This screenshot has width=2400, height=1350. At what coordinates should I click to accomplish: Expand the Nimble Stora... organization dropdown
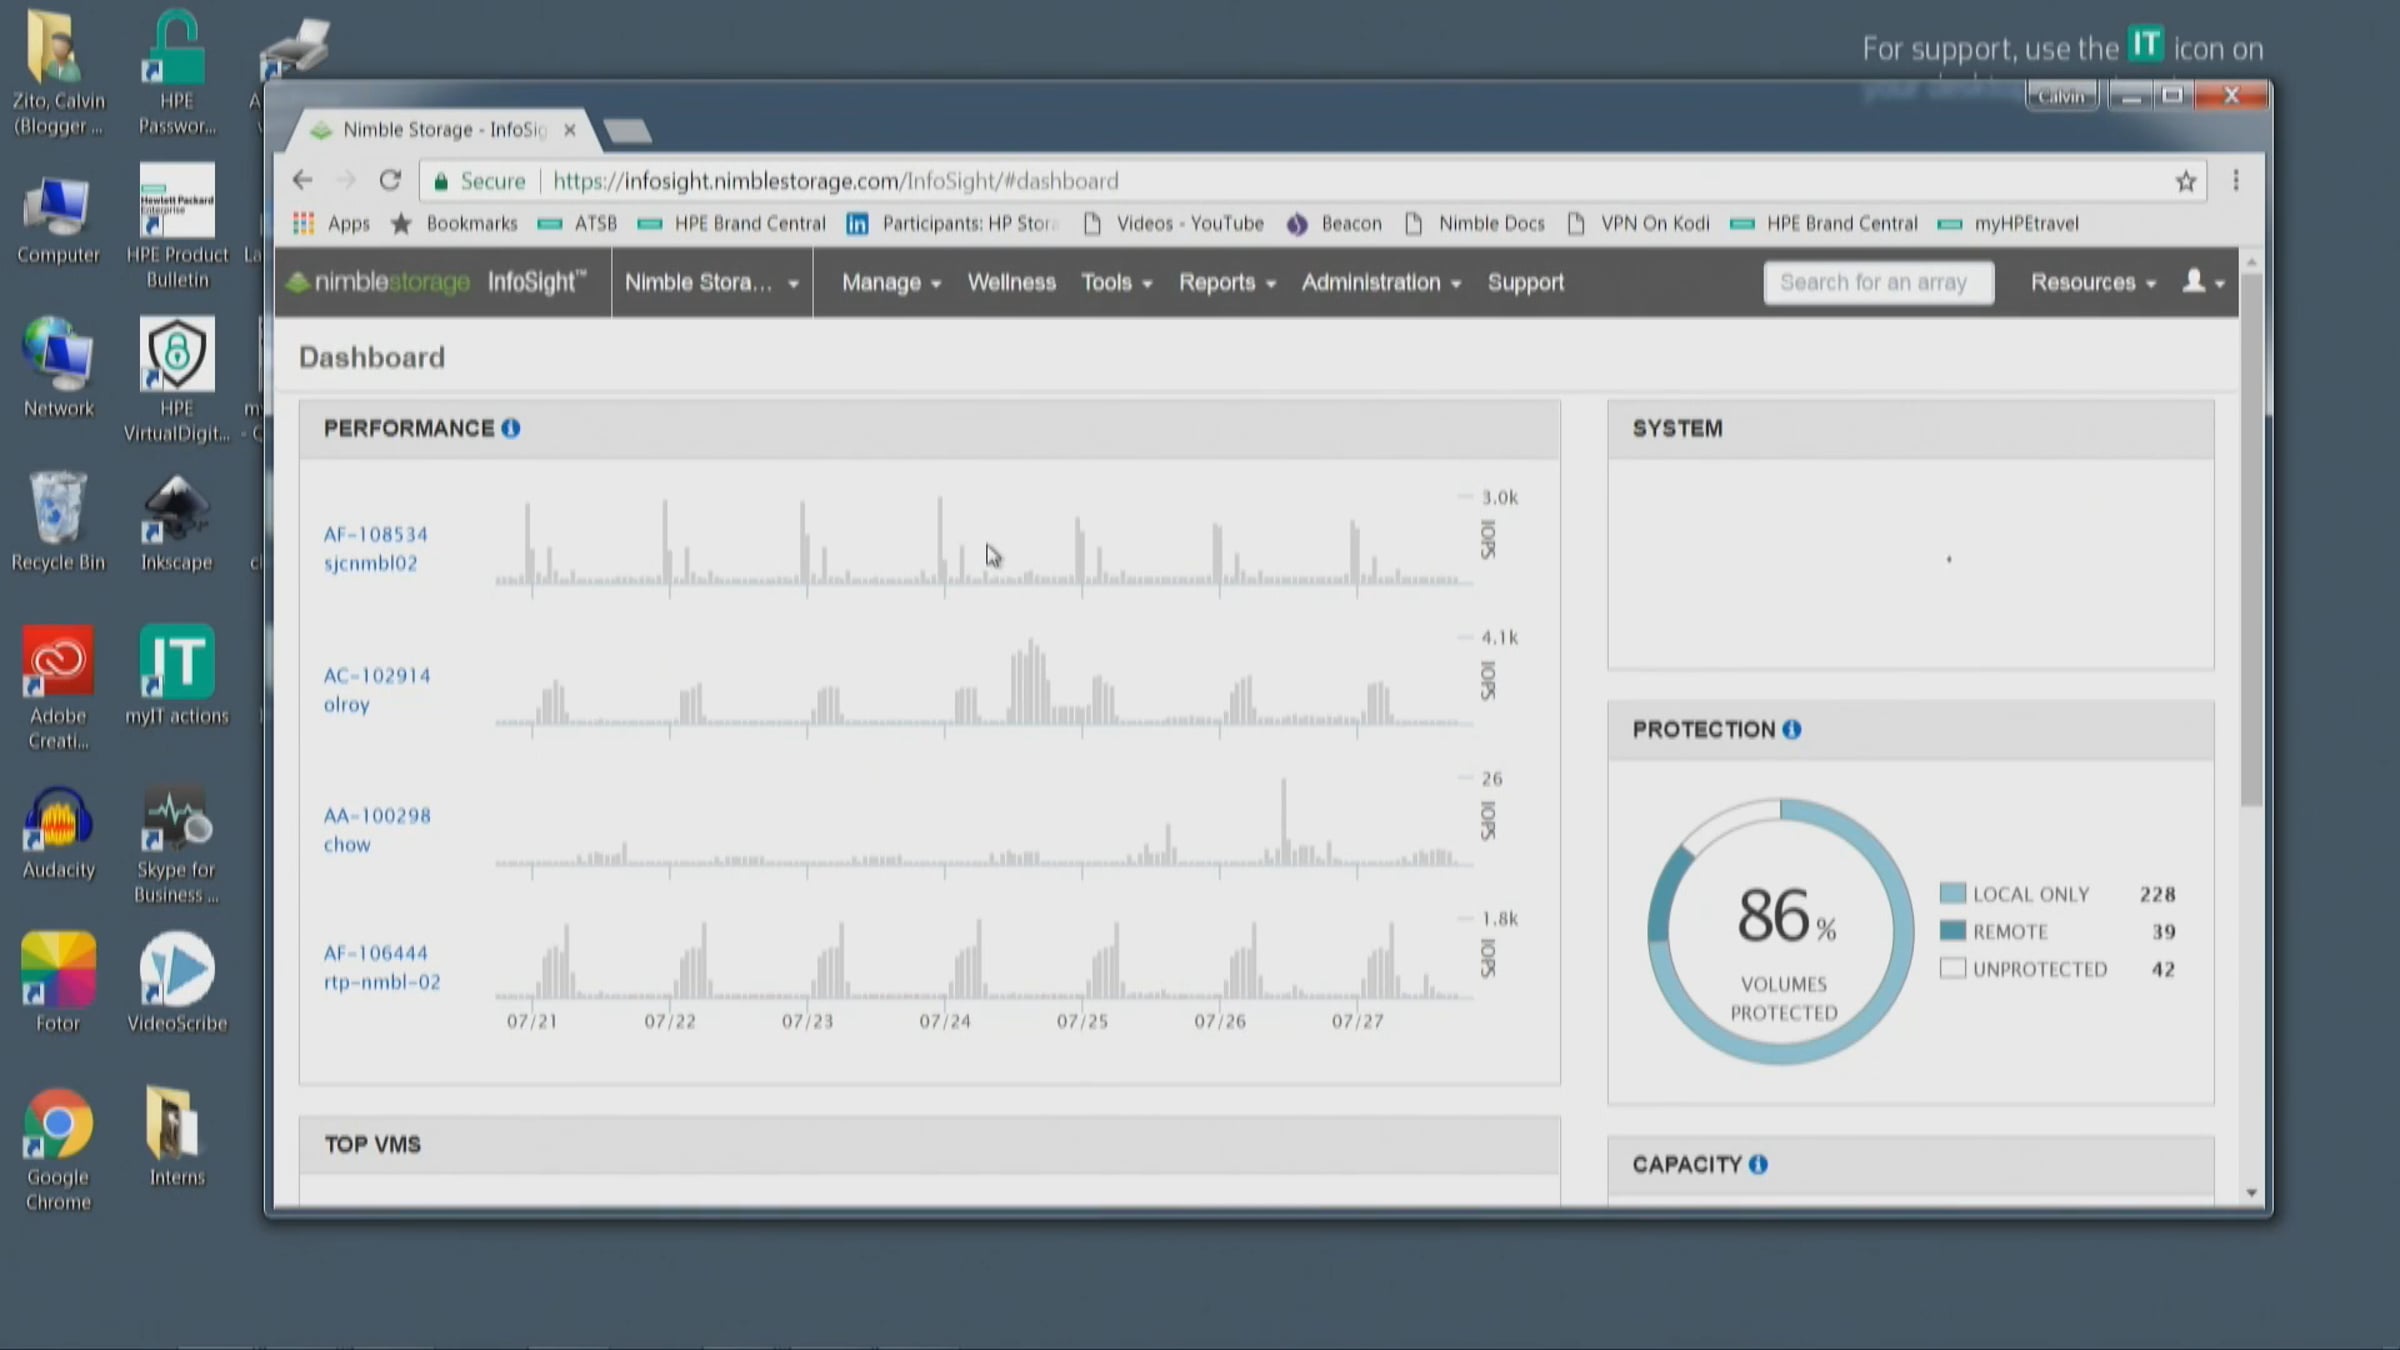coord(712,283)
